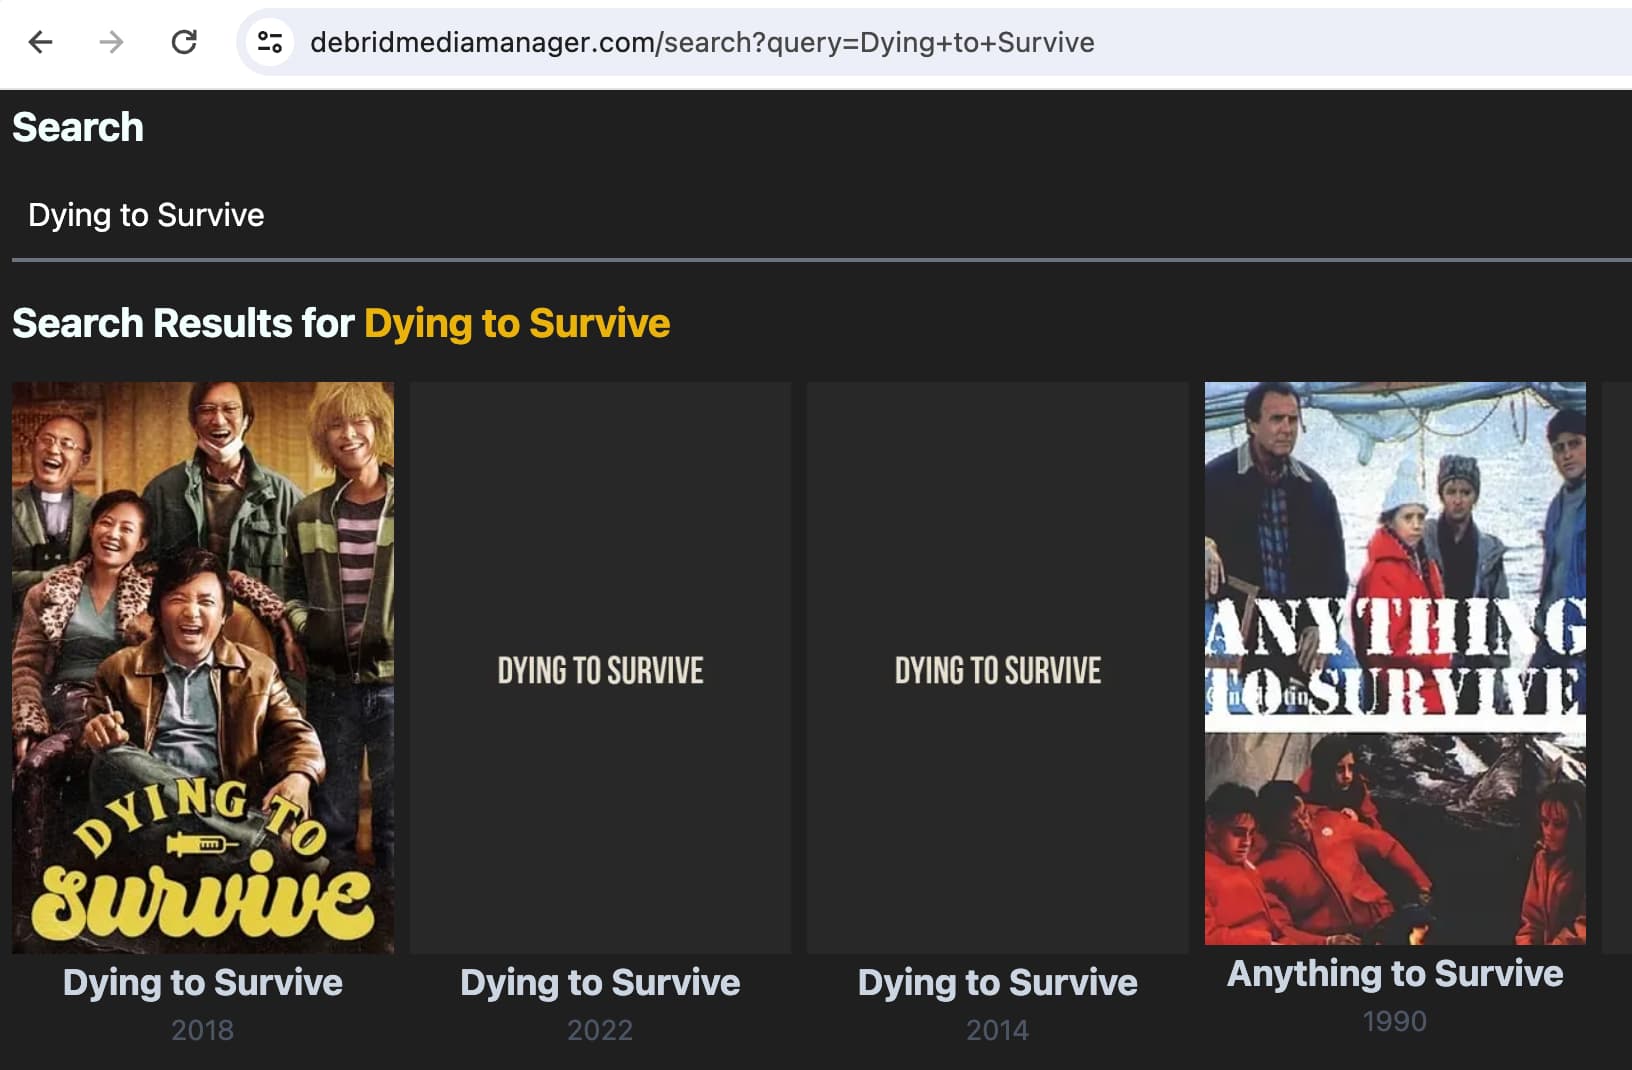Click the yellow Dying to Survive query text
This screenshot has height=1070, width=1632.
[517, 323]
